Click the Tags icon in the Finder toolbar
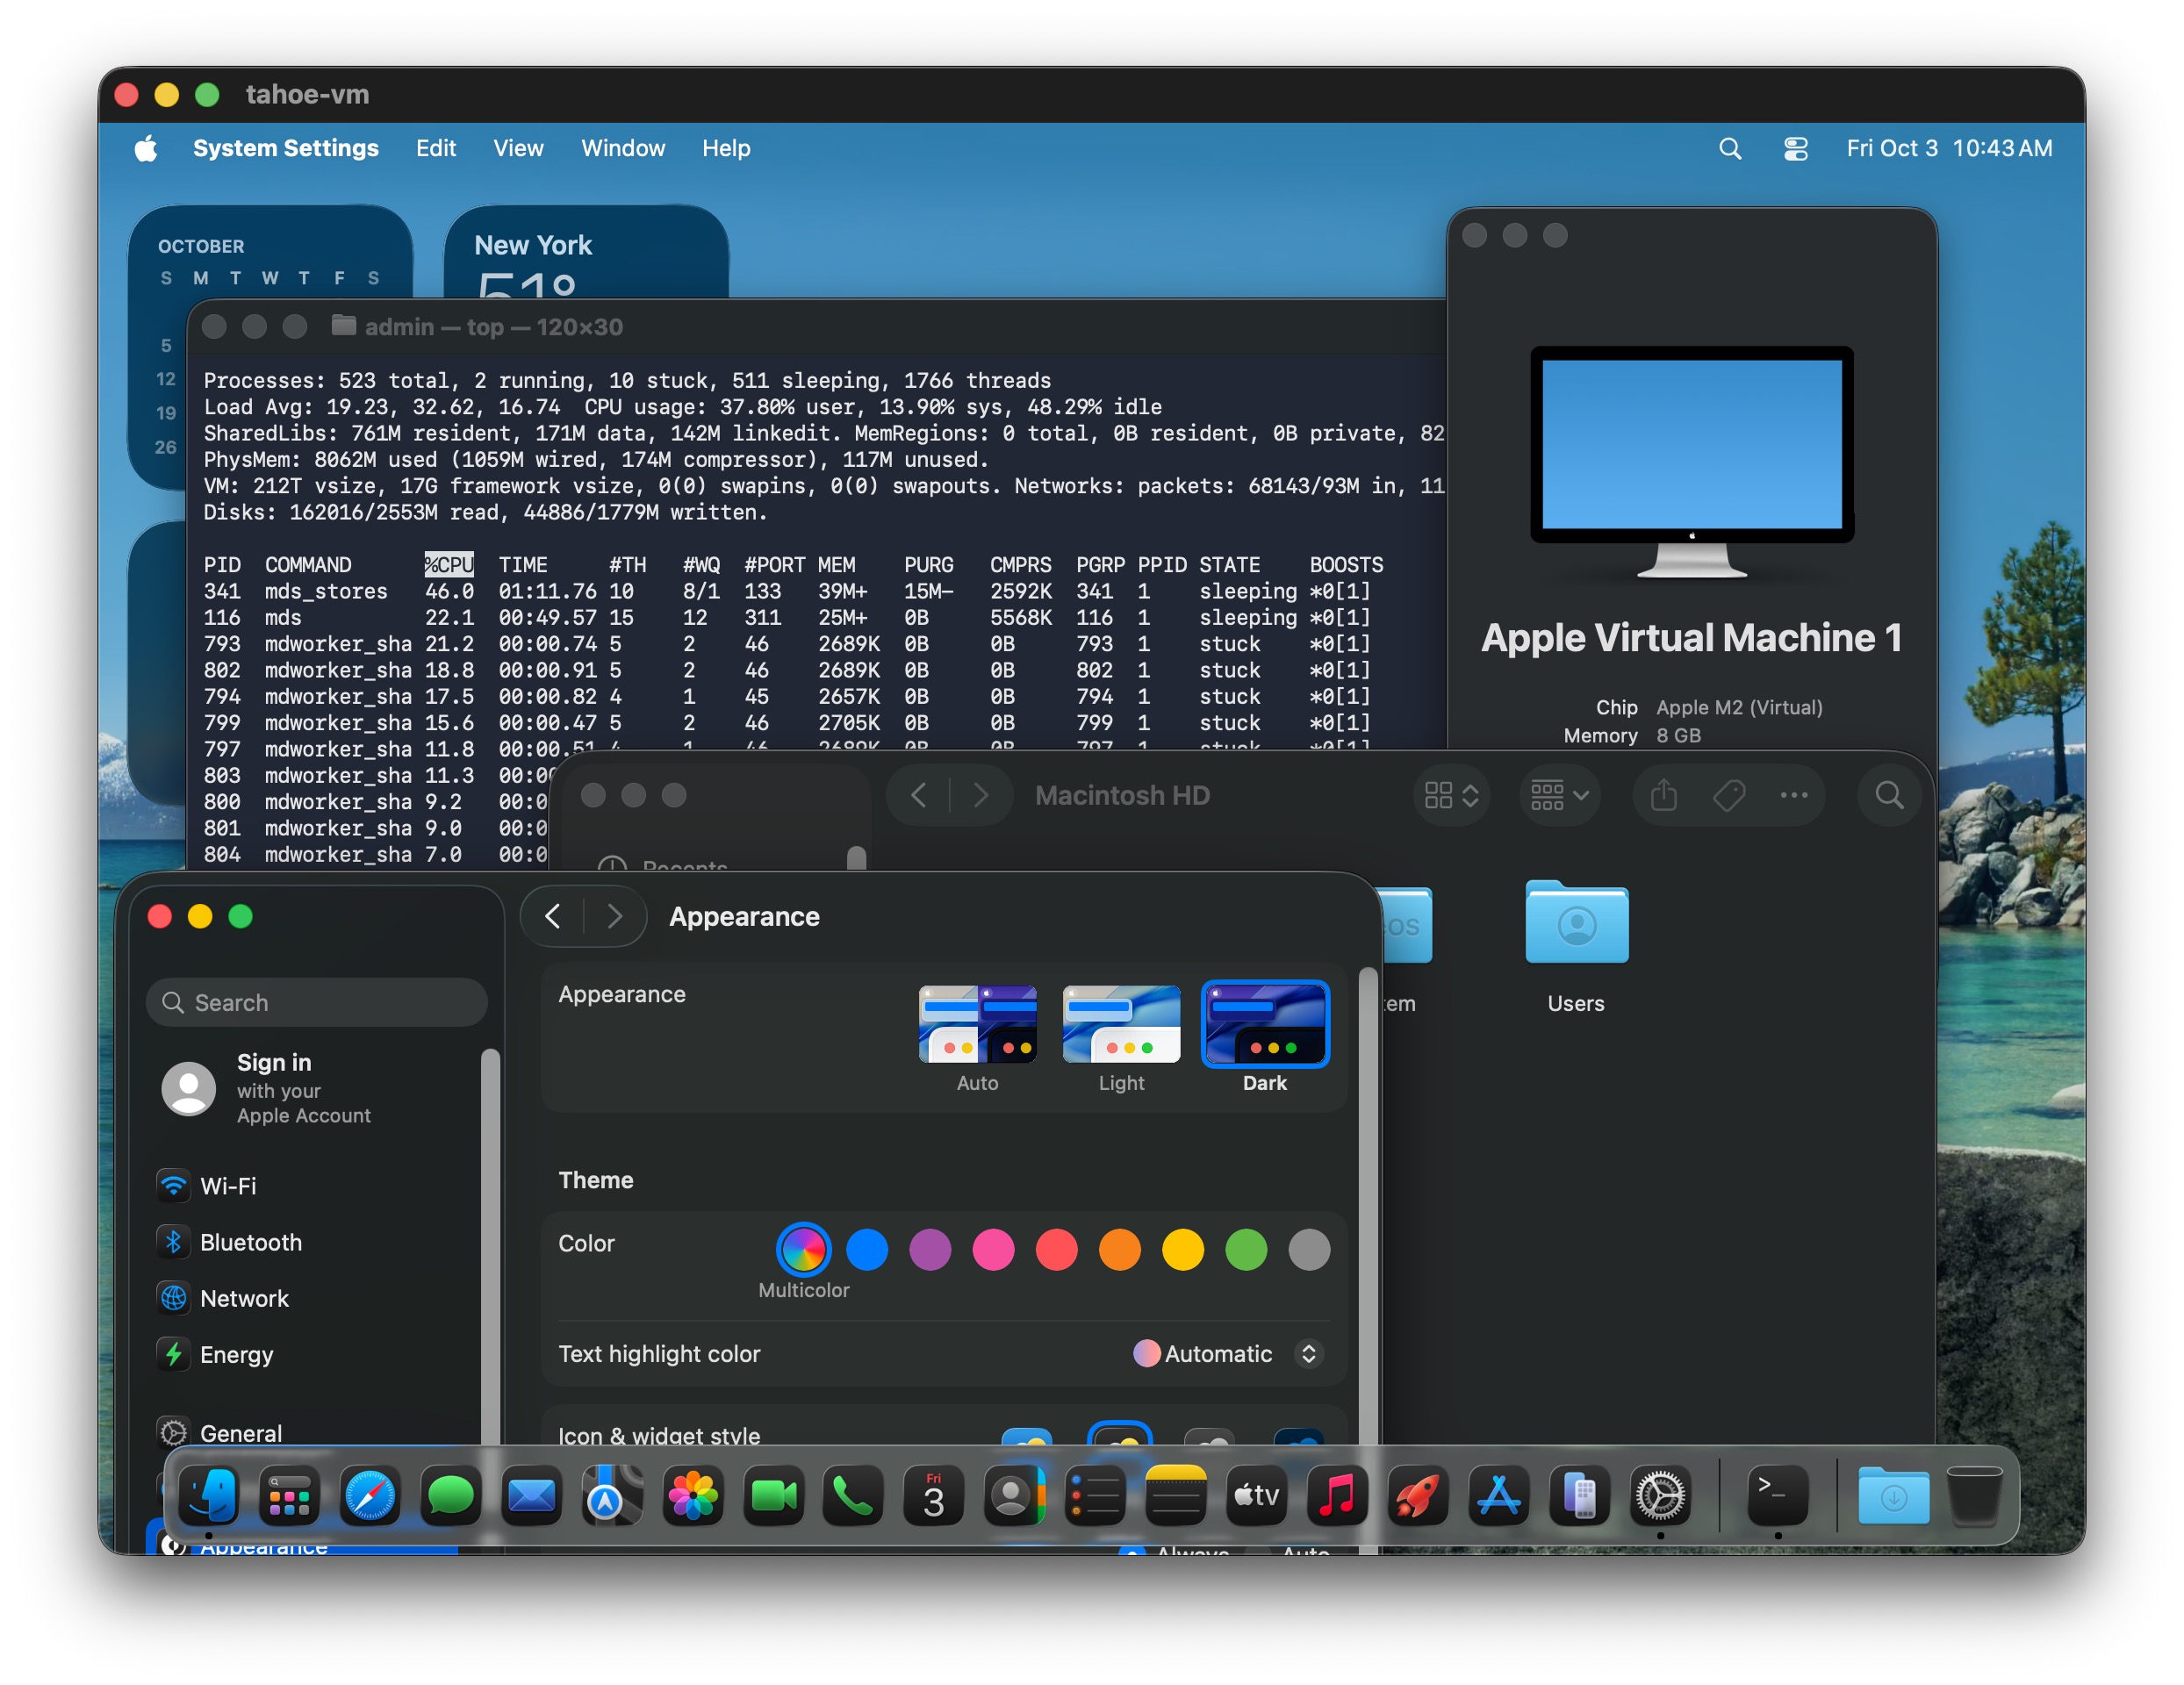 tap(1728, 795)
